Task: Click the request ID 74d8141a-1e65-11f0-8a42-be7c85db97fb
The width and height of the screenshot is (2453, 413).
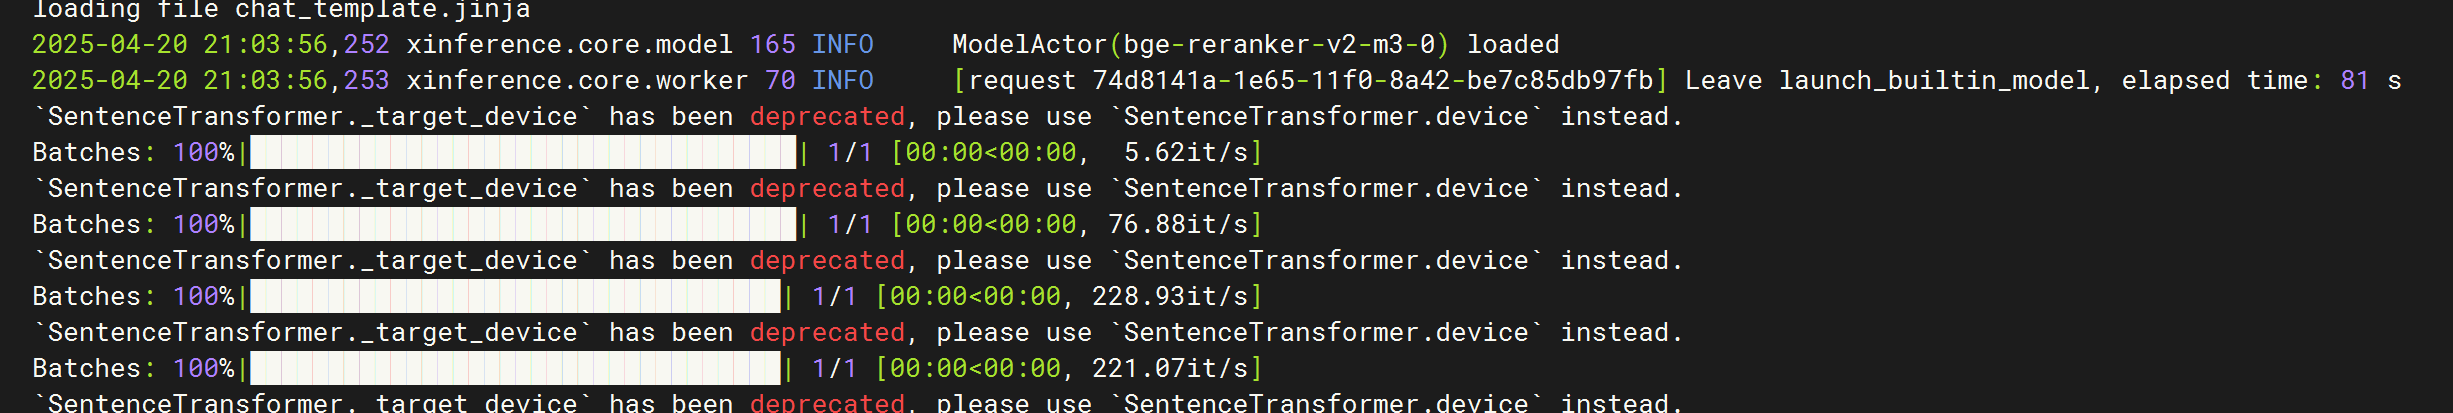Action: pyautogui.click(x=1373, y=81)
